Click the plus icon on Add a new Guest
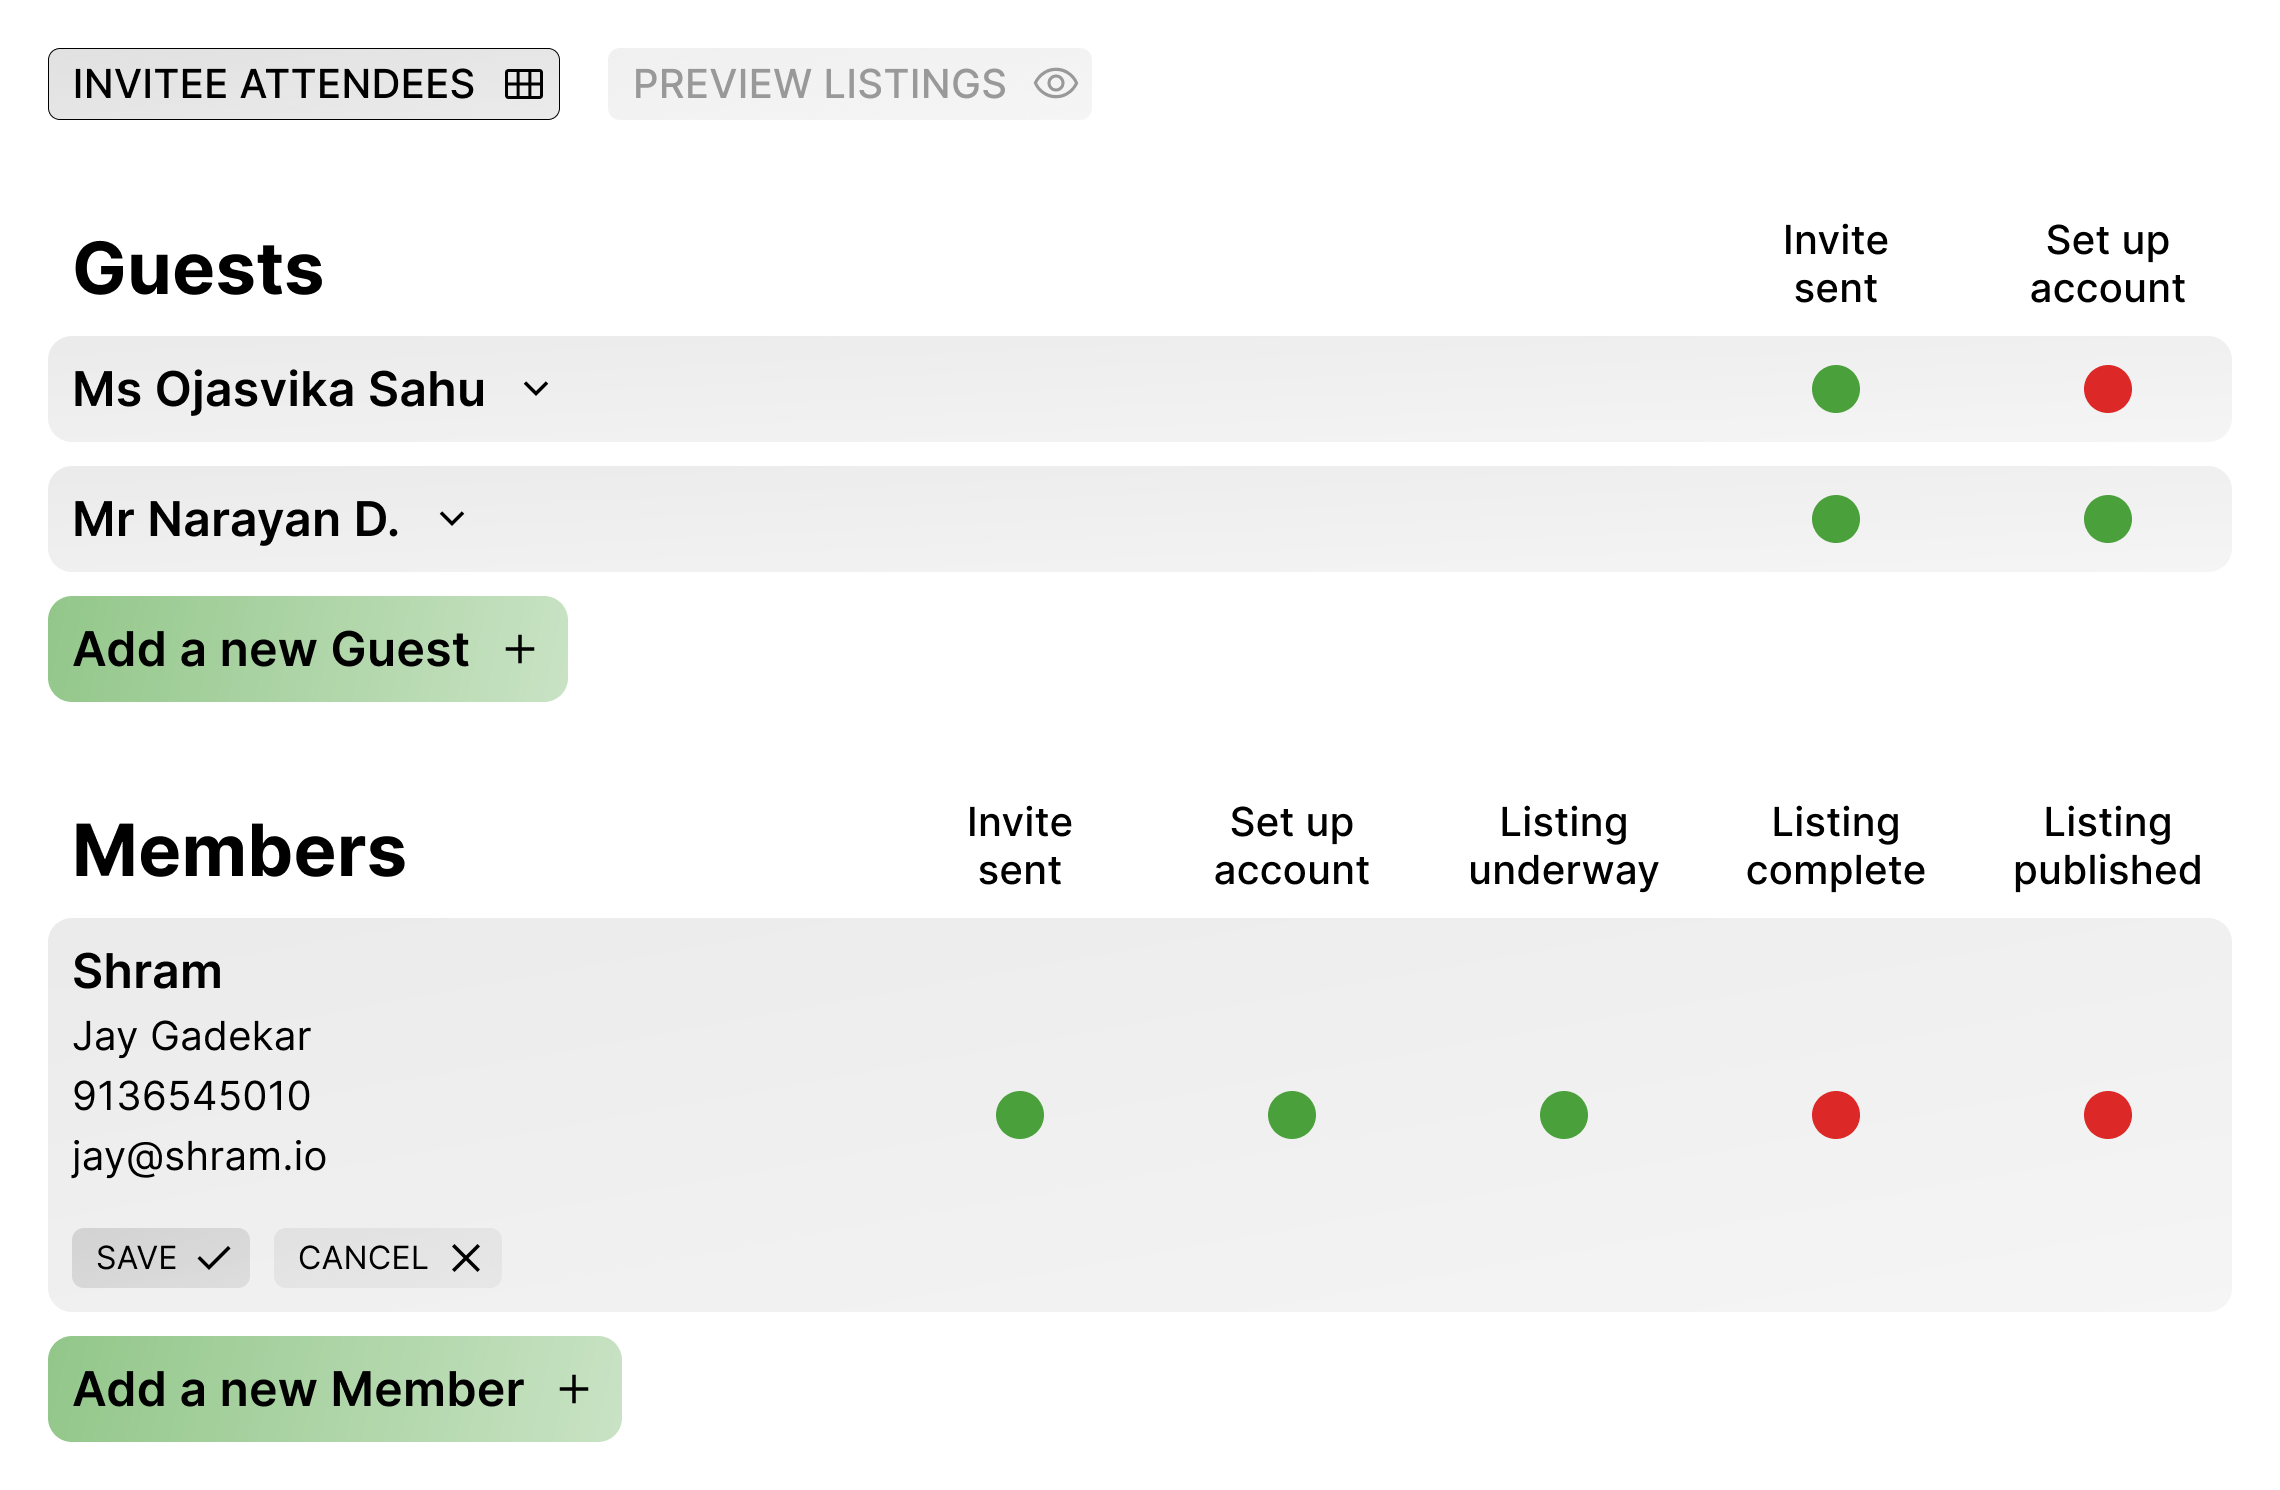The image size is (2280, 1490). tap(520, 649)
